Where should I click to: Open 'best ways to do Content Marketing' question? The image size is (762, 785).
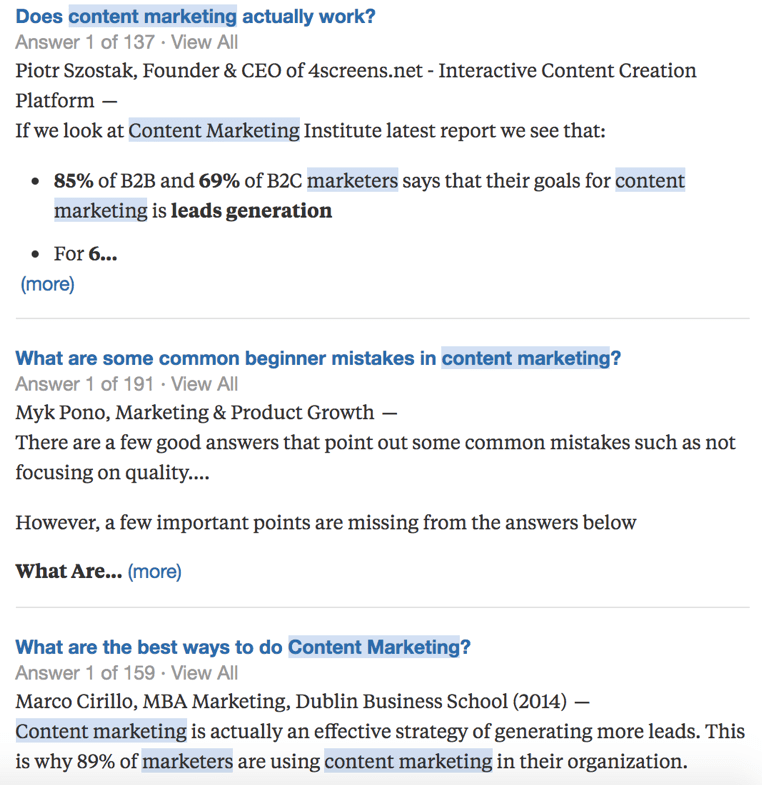242,647
